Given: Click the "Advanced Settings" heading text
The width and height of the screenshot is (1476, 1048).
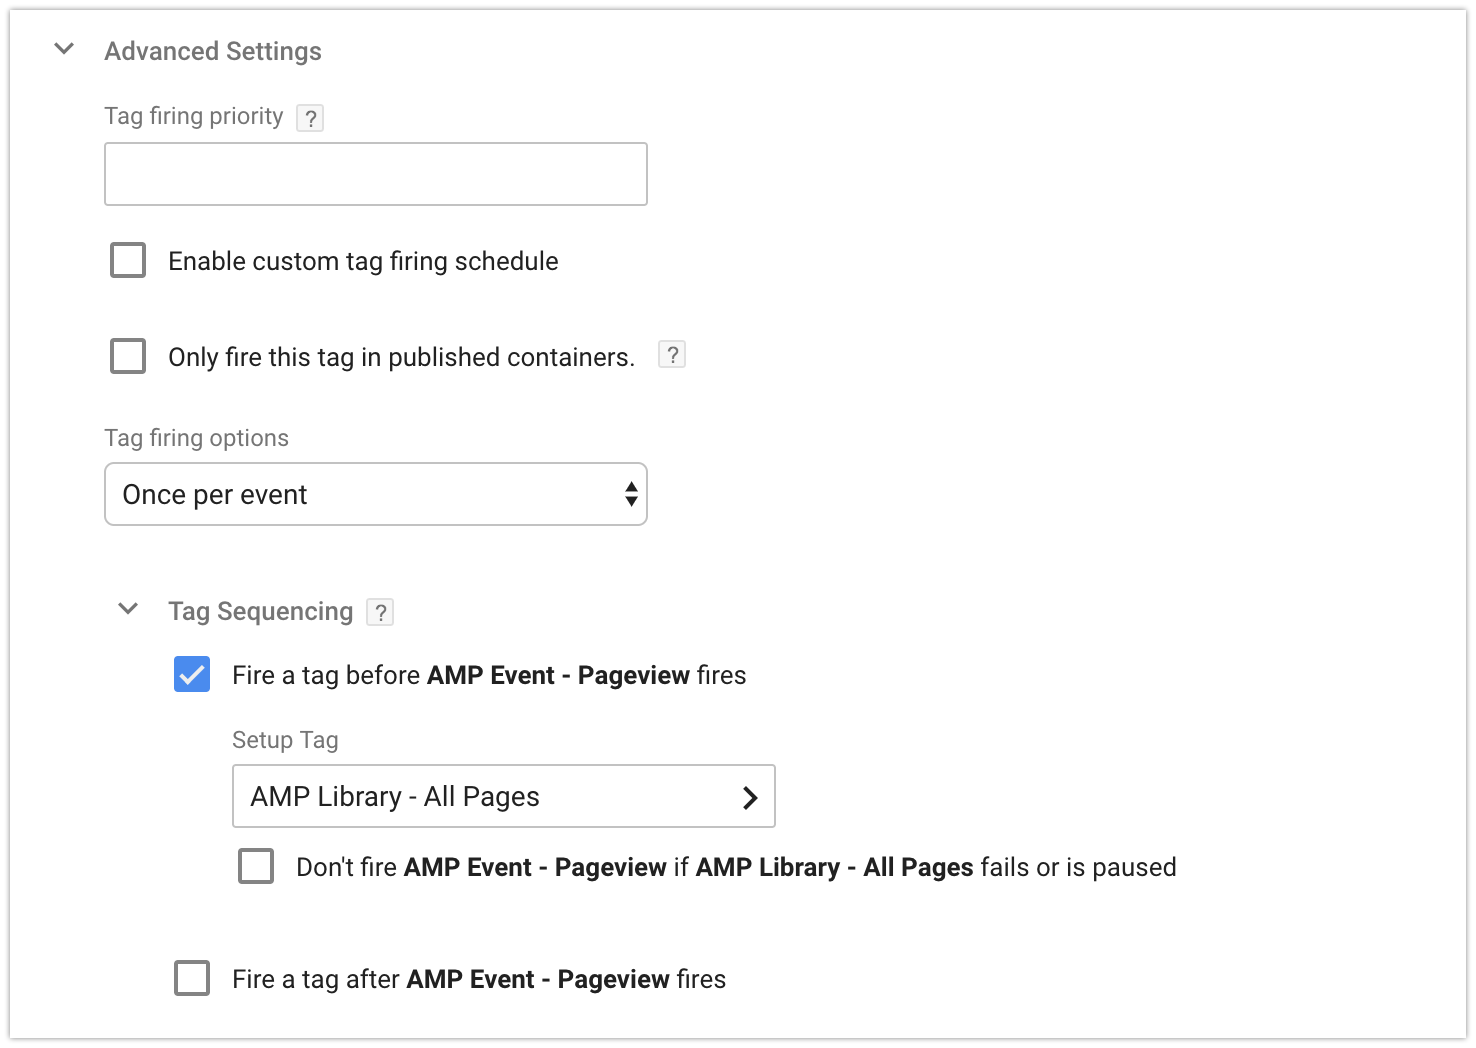Looking at the screenshot, I should point(213,51).
